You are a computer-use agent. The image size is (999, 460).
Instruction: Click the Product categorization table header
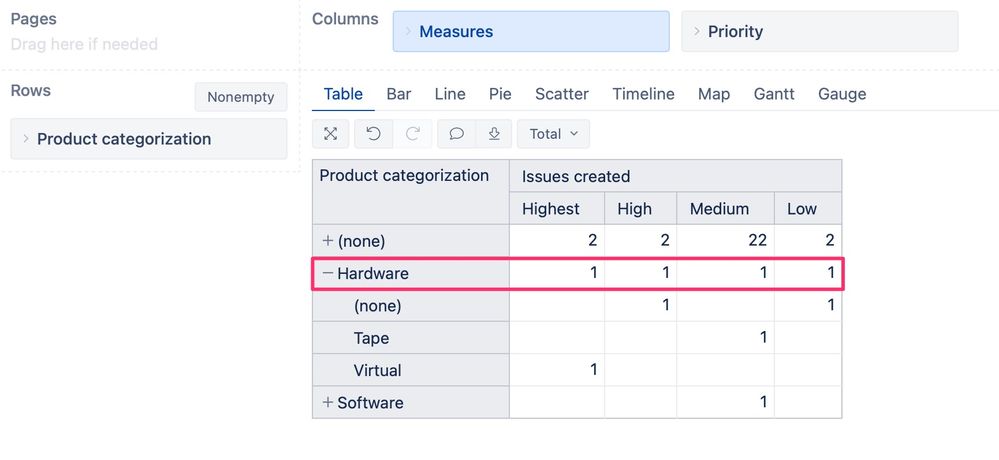pyautogui.click(x=410, y=192)
